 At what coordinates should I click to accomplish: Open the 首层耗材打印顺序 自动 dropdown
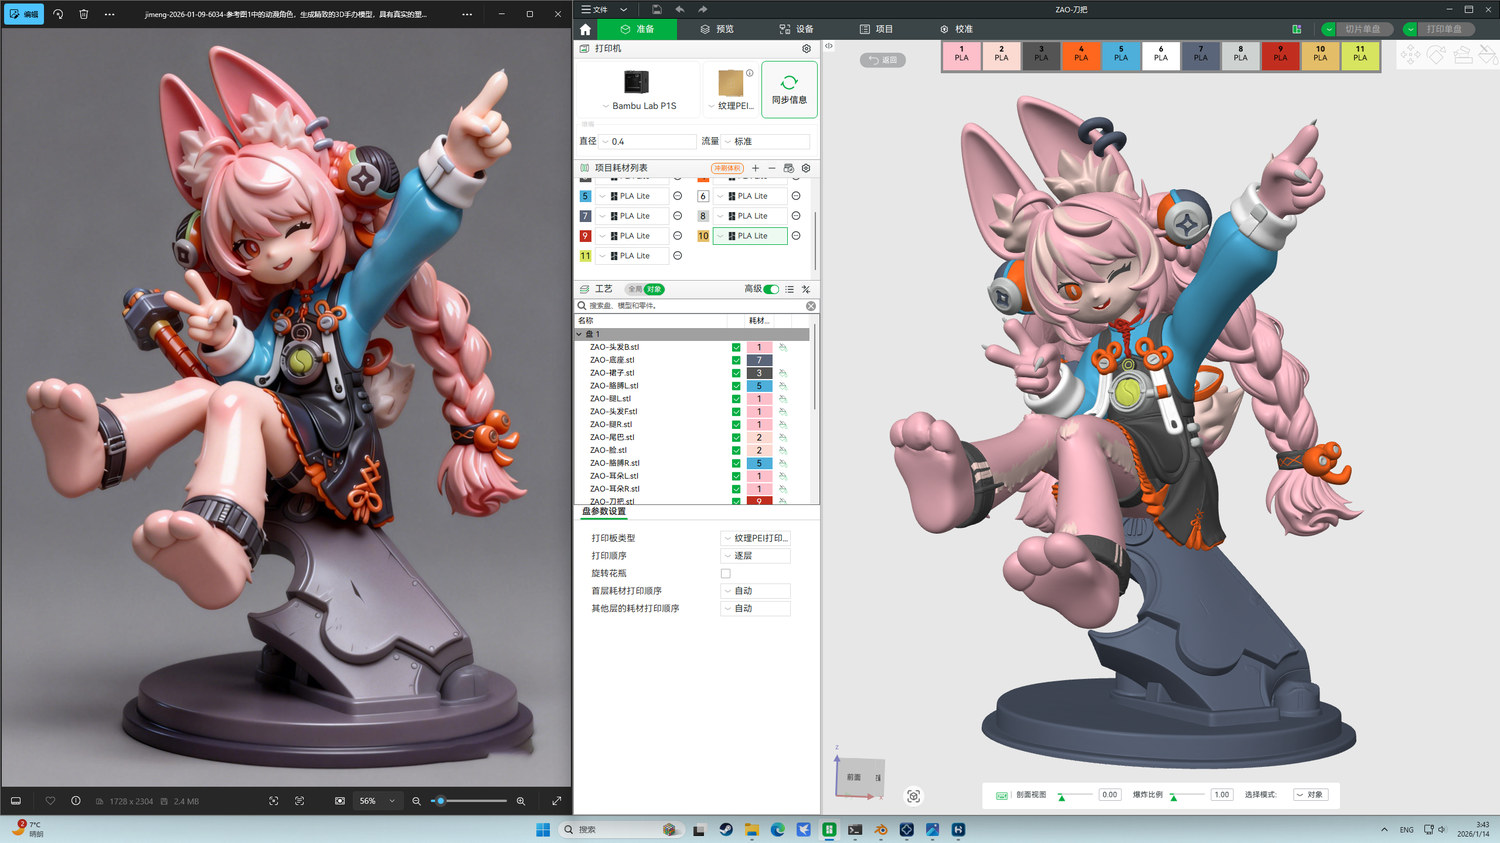[756, 591]
